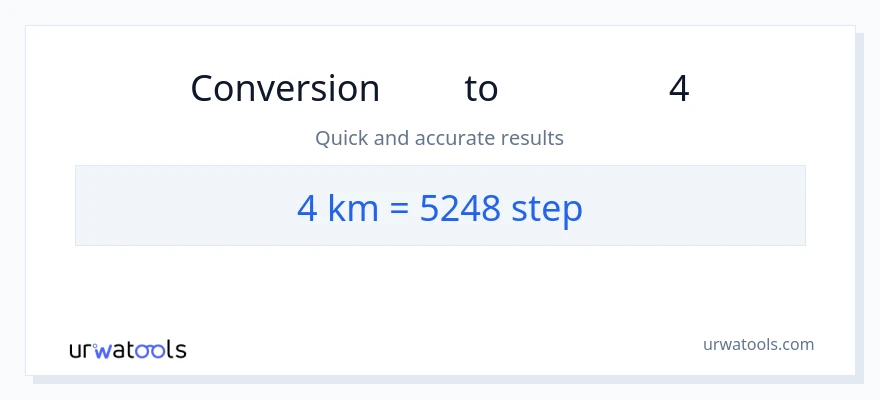Click 'Quick and accurate results' subtitle

pyautogui.click(x=439, y=138)
